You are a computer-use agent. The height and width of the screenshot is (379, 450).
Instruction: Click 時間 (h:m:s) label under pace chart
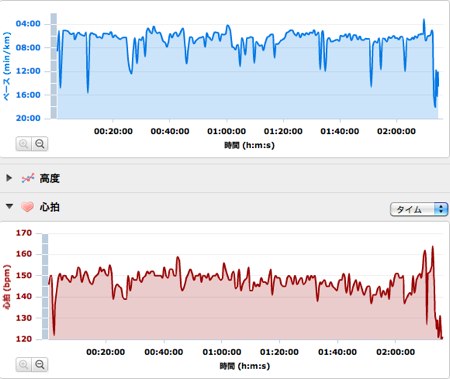(249, 145)
